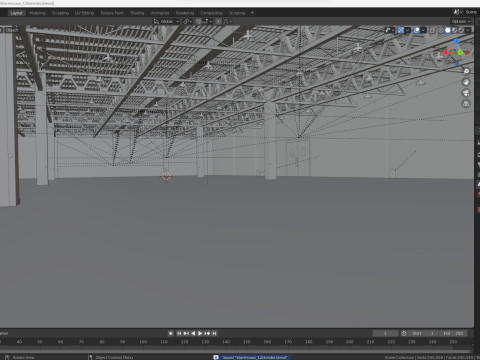Open the Sculpting workspace tab
The image size is (480, 360).
click(60, 13)
